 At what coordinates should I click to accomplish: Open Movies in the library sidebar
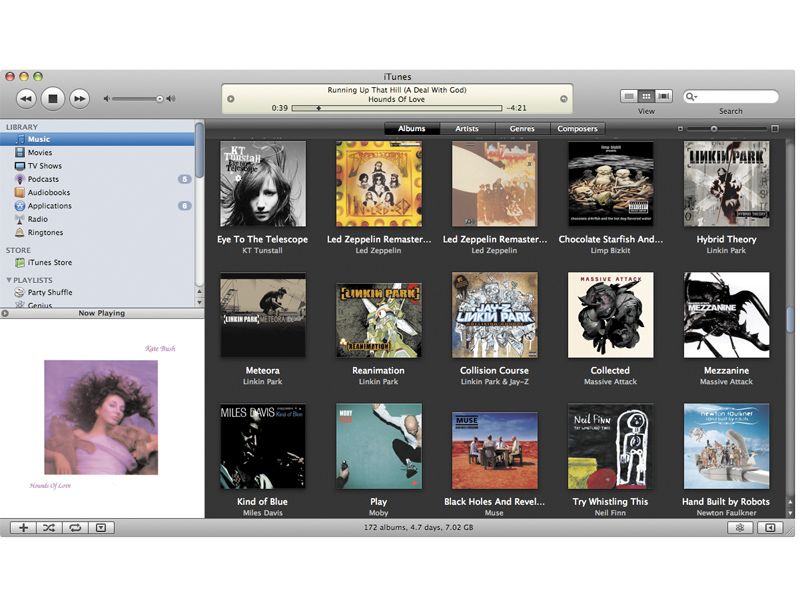coord(97,152)
